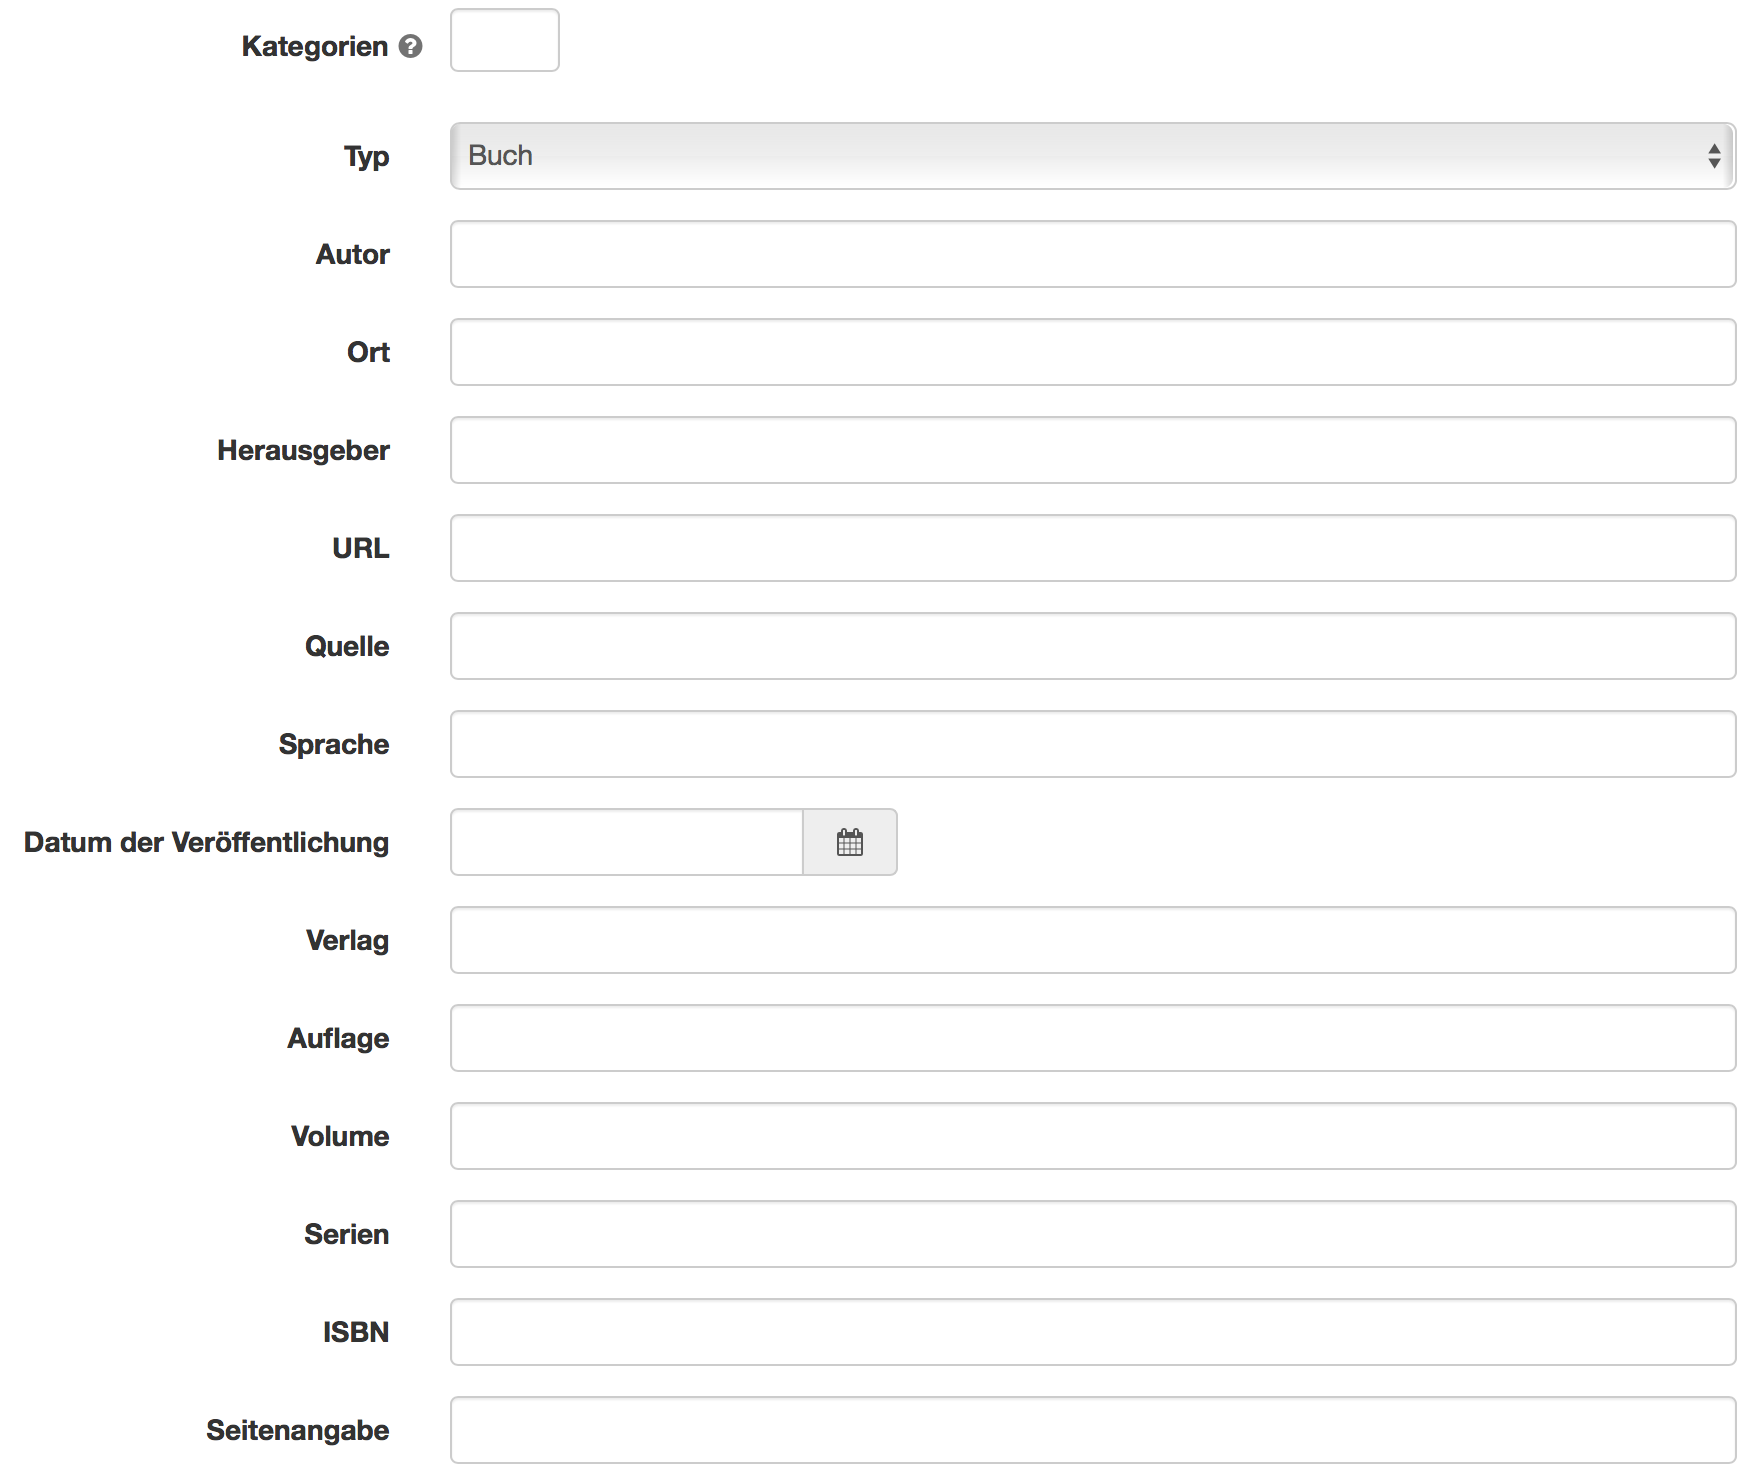This screenshot has height=1478, width=1754.
Task: Focus the Autor text field
Action: [x=1092, y=254]
